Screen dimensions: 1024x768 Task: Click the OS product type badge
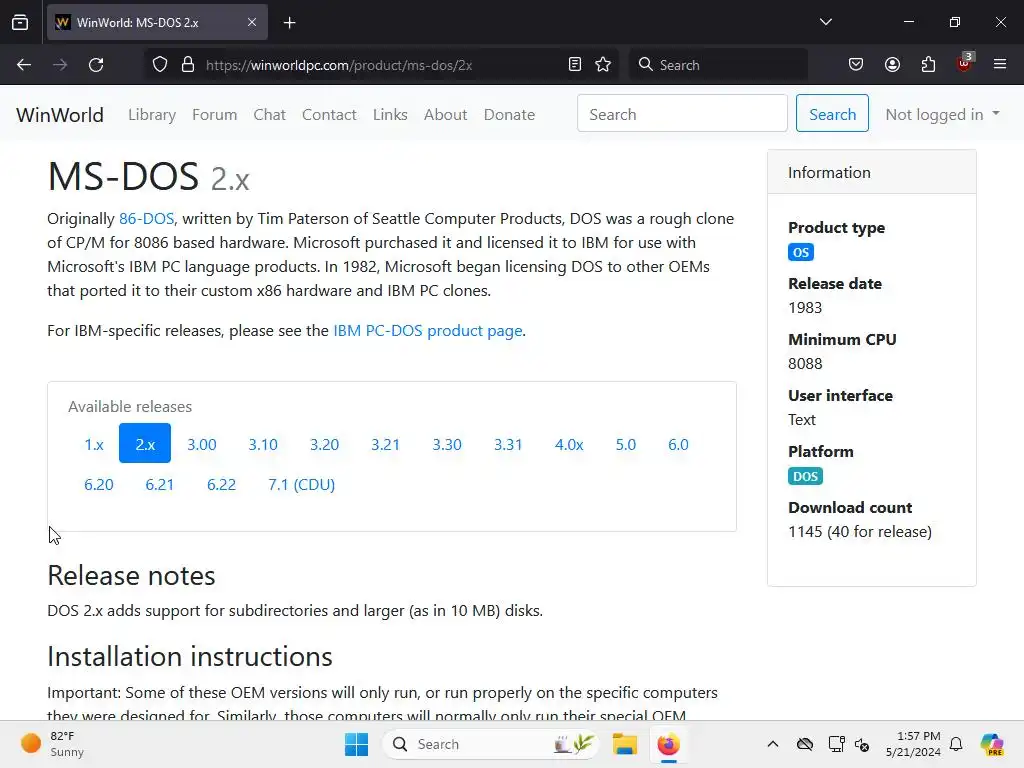(801, 253)
